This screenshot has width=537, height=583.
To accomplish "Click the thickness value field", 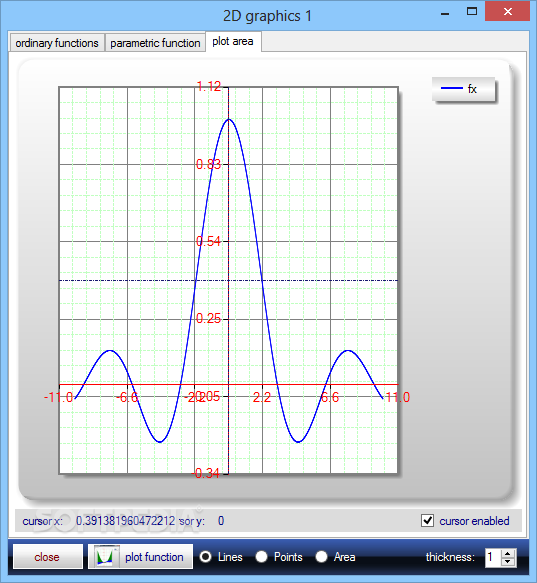I will [493, 557].
